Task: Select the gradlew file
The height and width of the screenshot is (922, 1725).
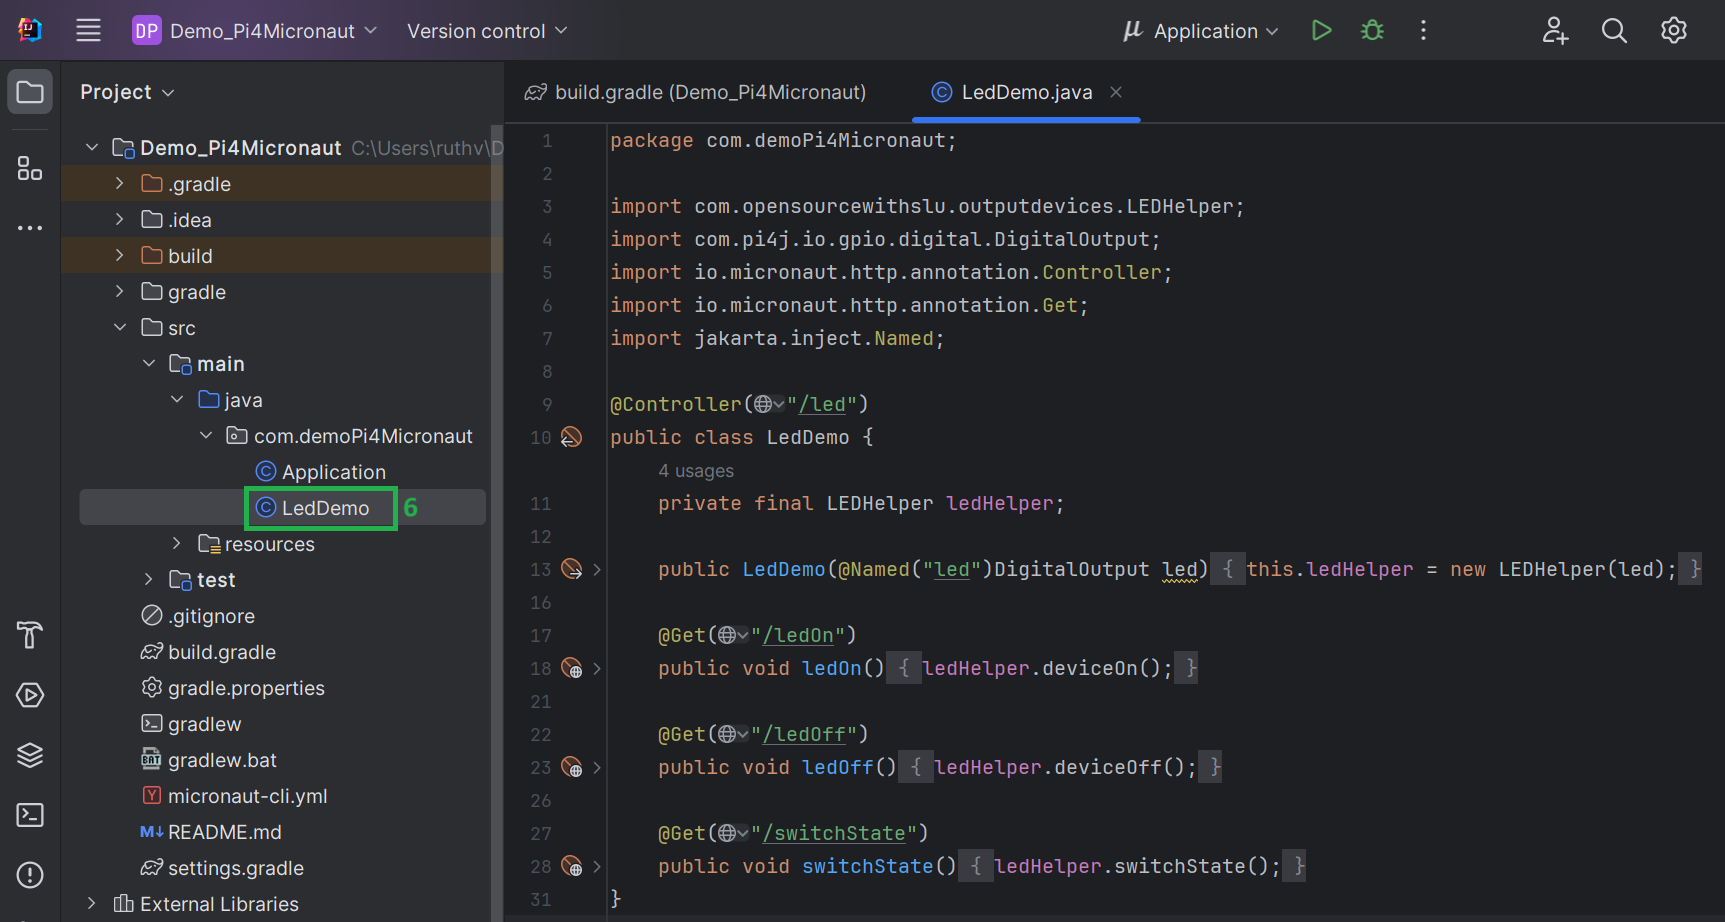Action: tap(191, 724)
